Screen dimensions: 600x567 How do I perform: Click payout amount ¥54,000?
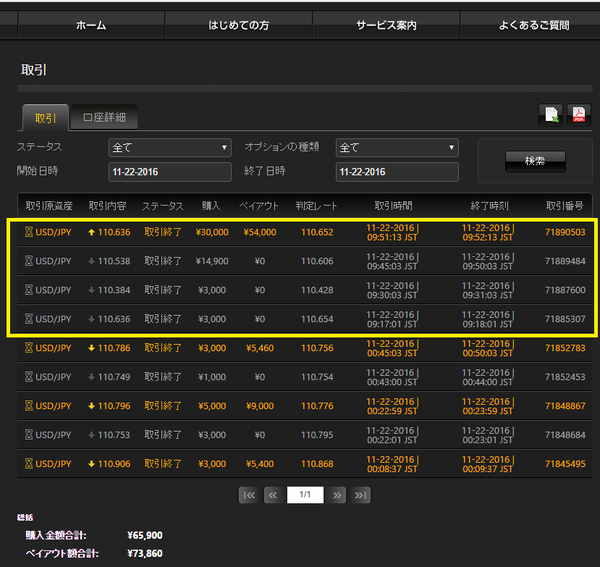(260, 232)
